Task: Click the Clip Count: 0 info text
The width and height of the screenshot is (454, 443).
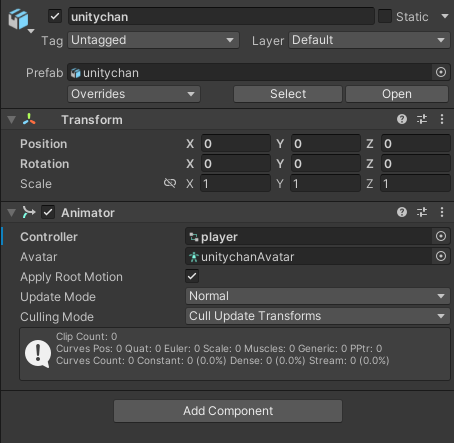Action: 87,336
